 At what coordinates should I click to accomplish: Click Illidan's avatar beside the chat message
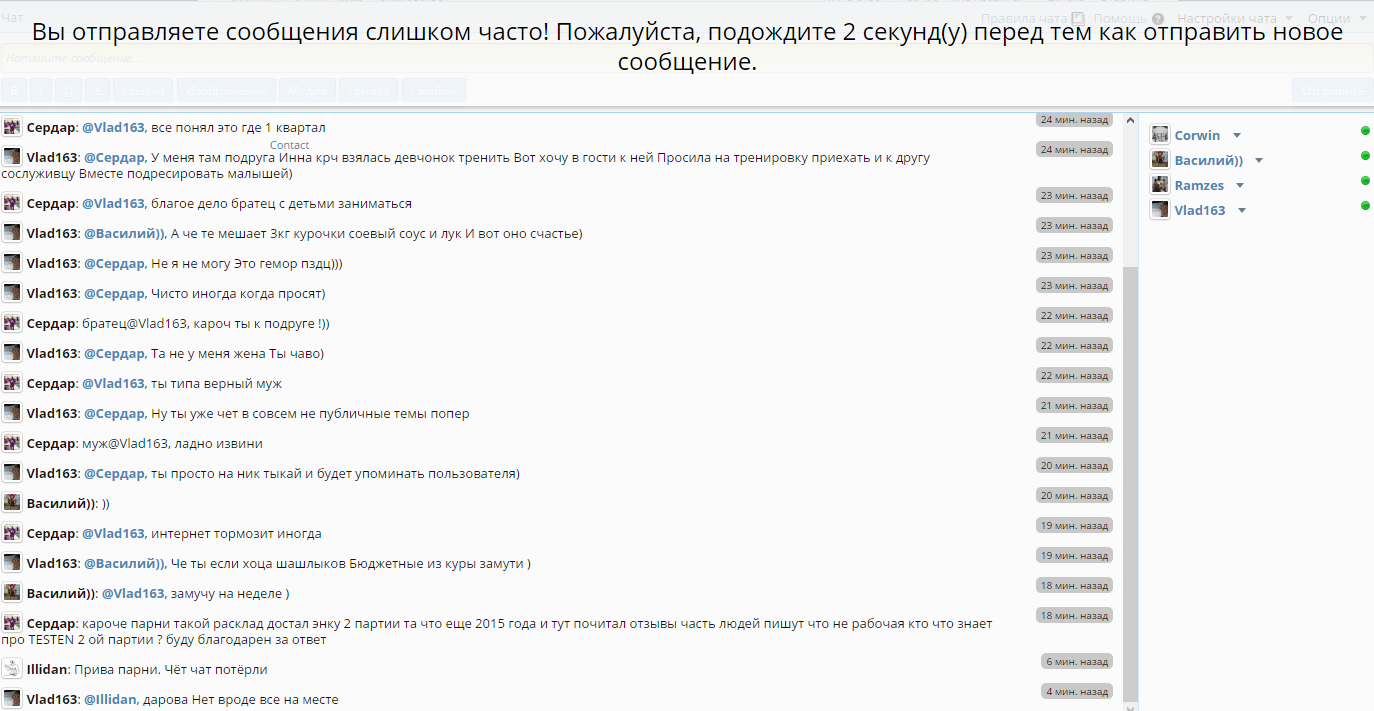pyautogui.click(x=12, y=669)
